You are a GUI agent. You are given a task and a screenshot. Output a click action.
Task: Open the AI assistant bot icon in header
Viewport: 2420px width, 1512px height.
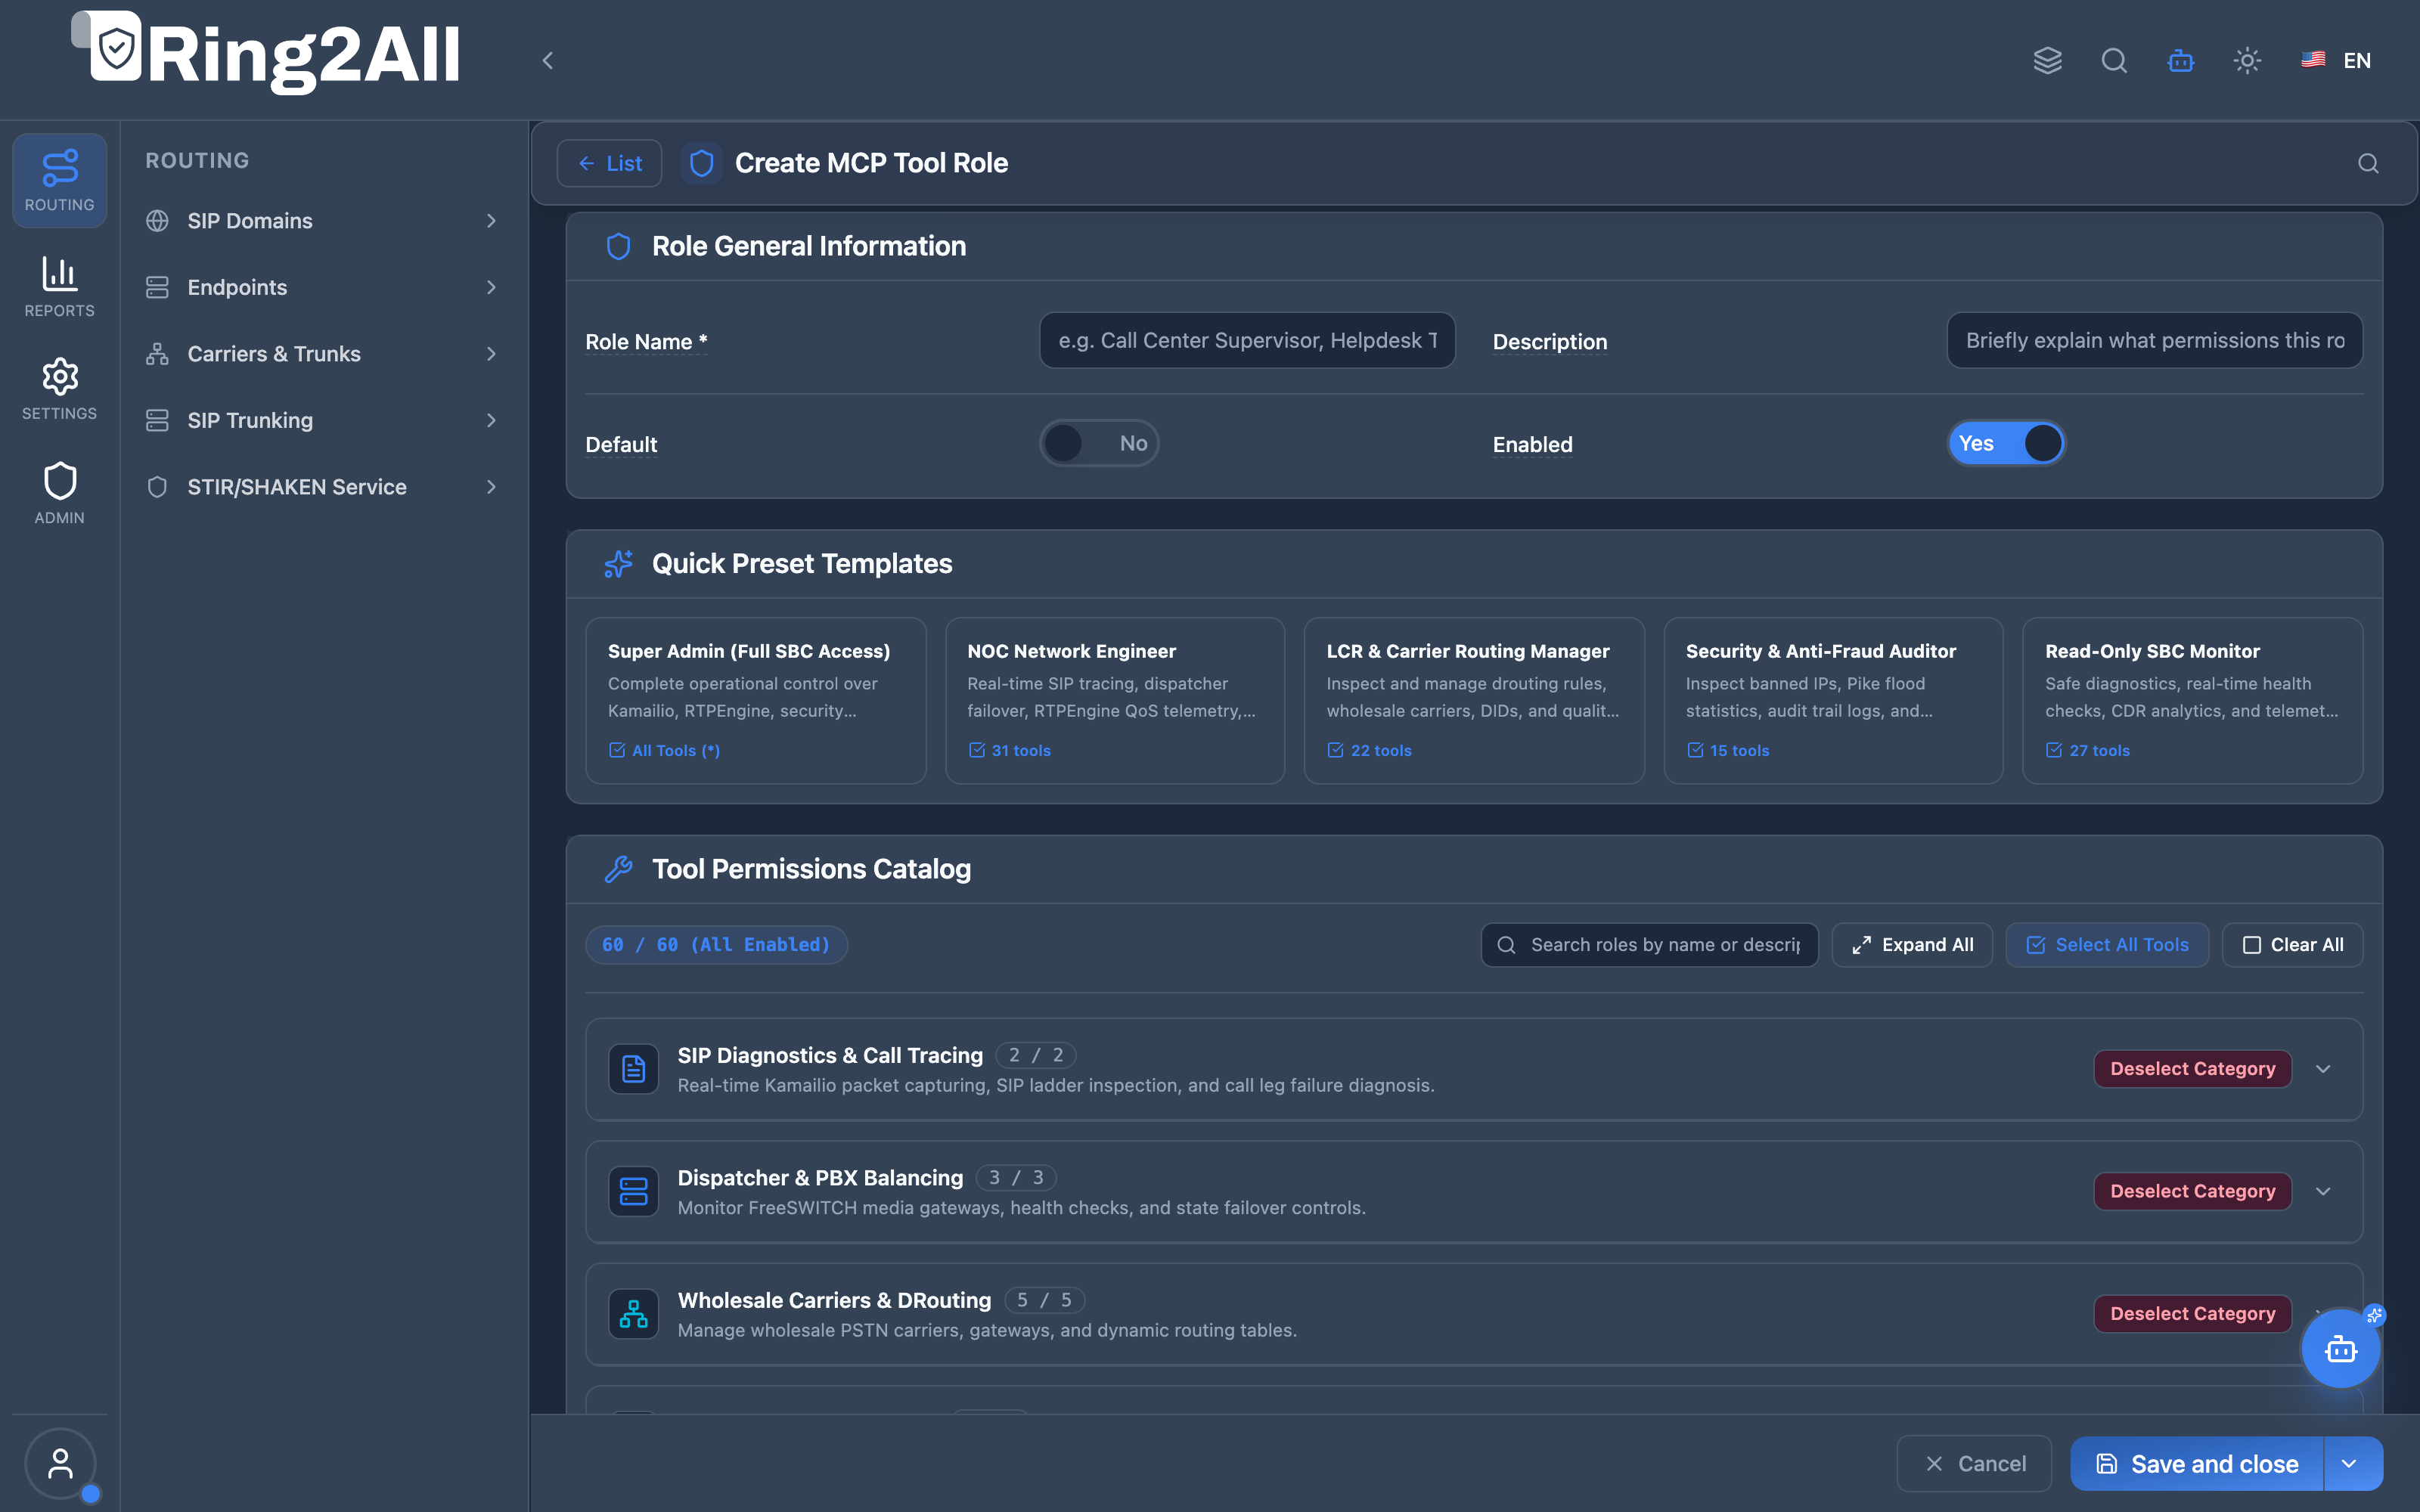pyautogui.click(x=2181, y=60)
